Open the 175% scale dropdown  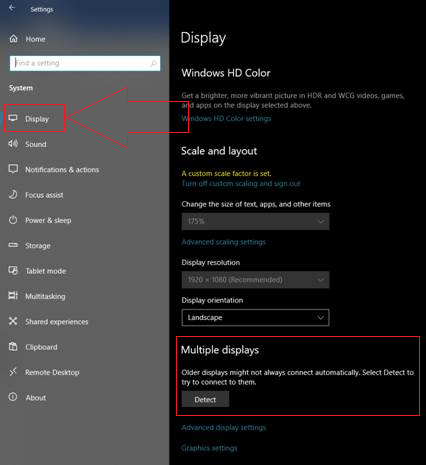(x=255, y=221)
